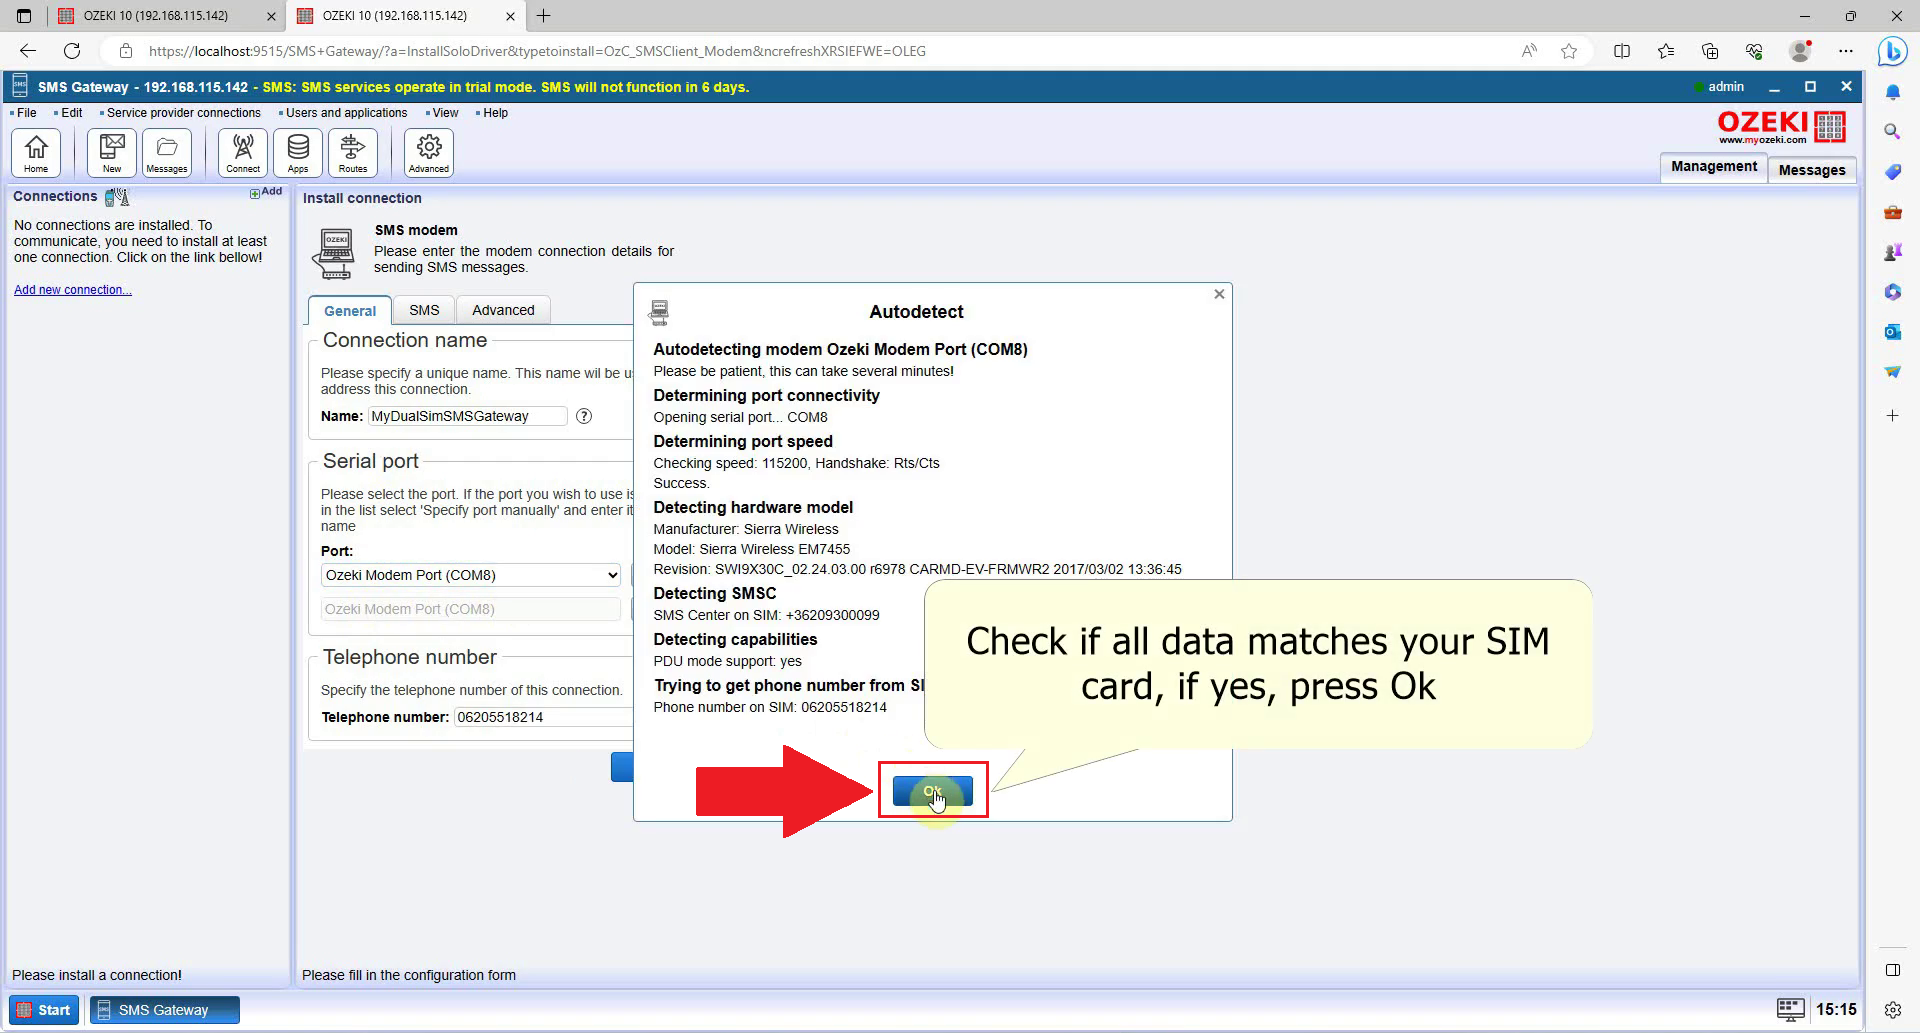Open sidebar Outlook icon
Image resolution: width=1920 pixels, height=1033 pixels.
[x=1892, y=332]
